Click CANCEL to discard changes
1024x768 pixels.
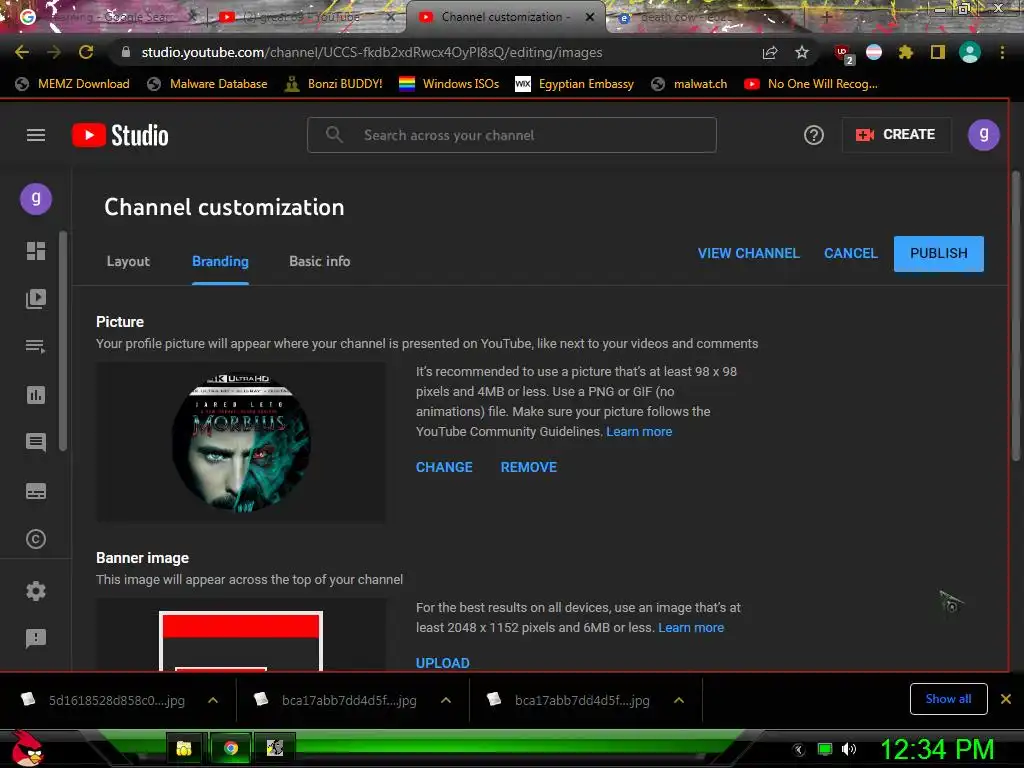click(x=850, y=253)
